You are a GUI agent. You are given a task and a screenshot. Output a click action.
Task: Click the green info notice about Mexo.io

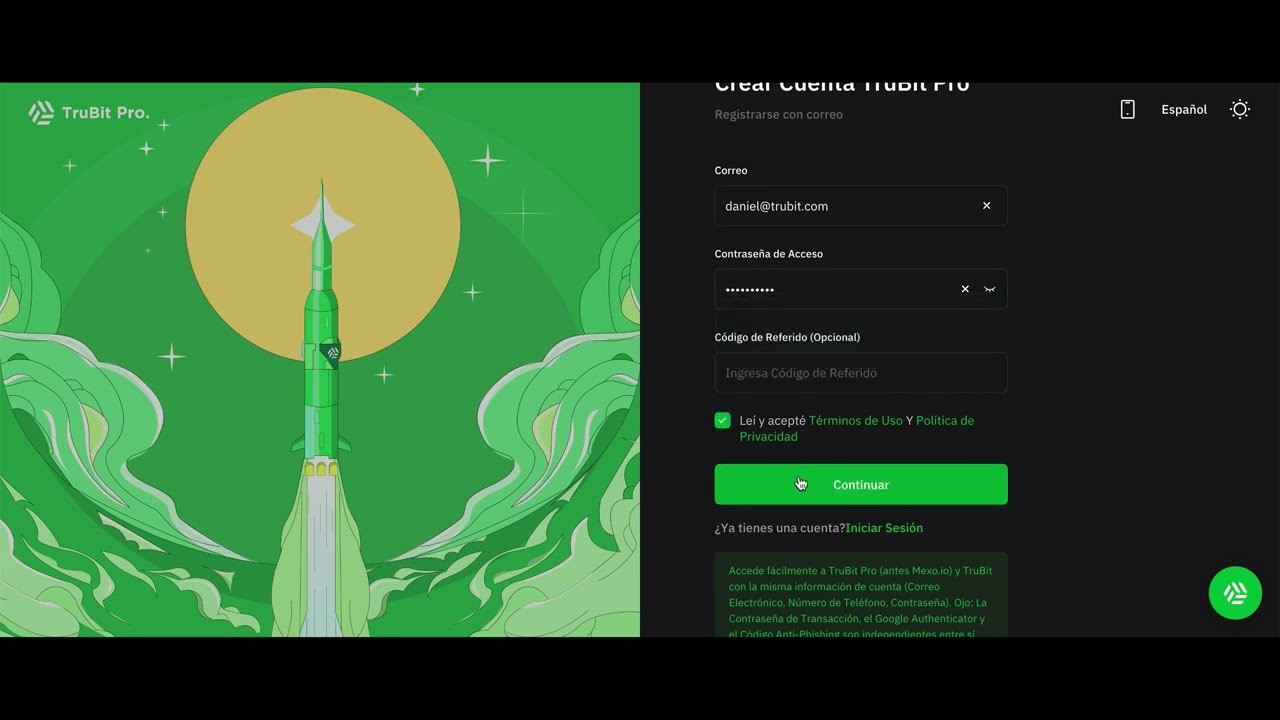tap(861, 596)
